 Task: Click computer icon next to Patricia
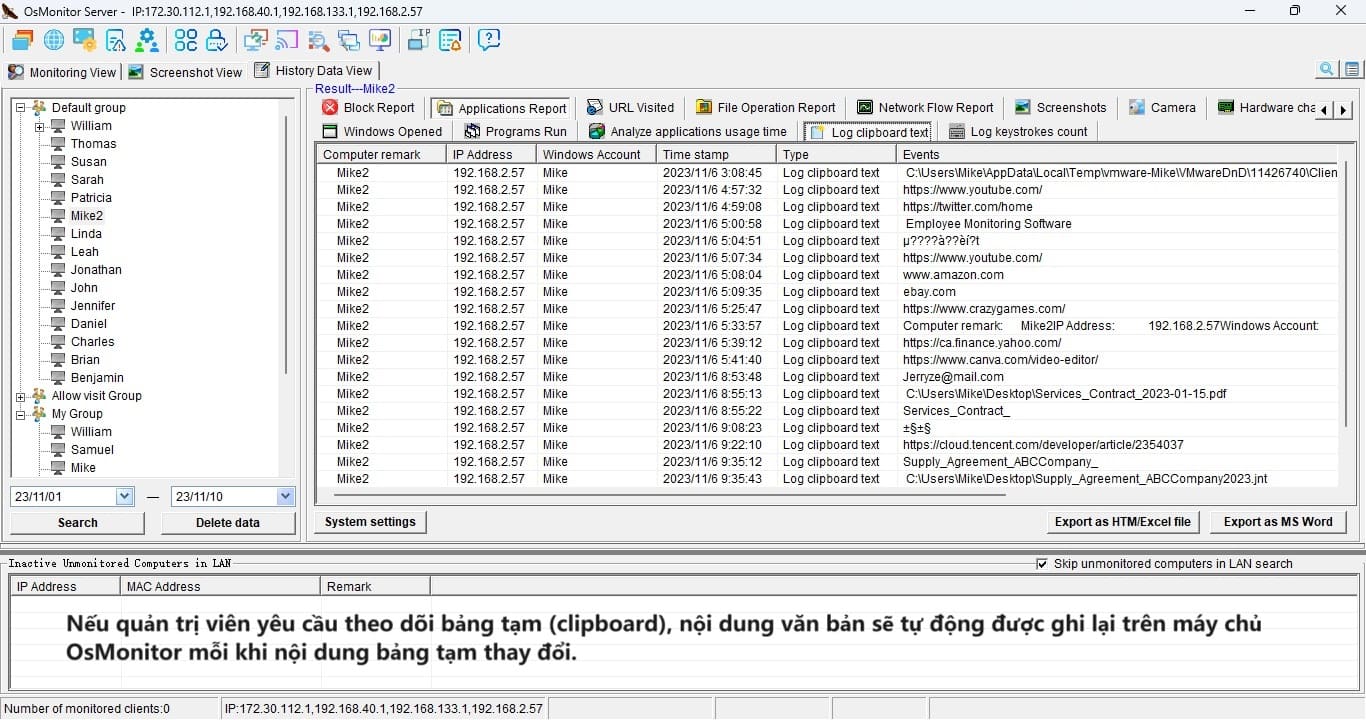point(58,197)
